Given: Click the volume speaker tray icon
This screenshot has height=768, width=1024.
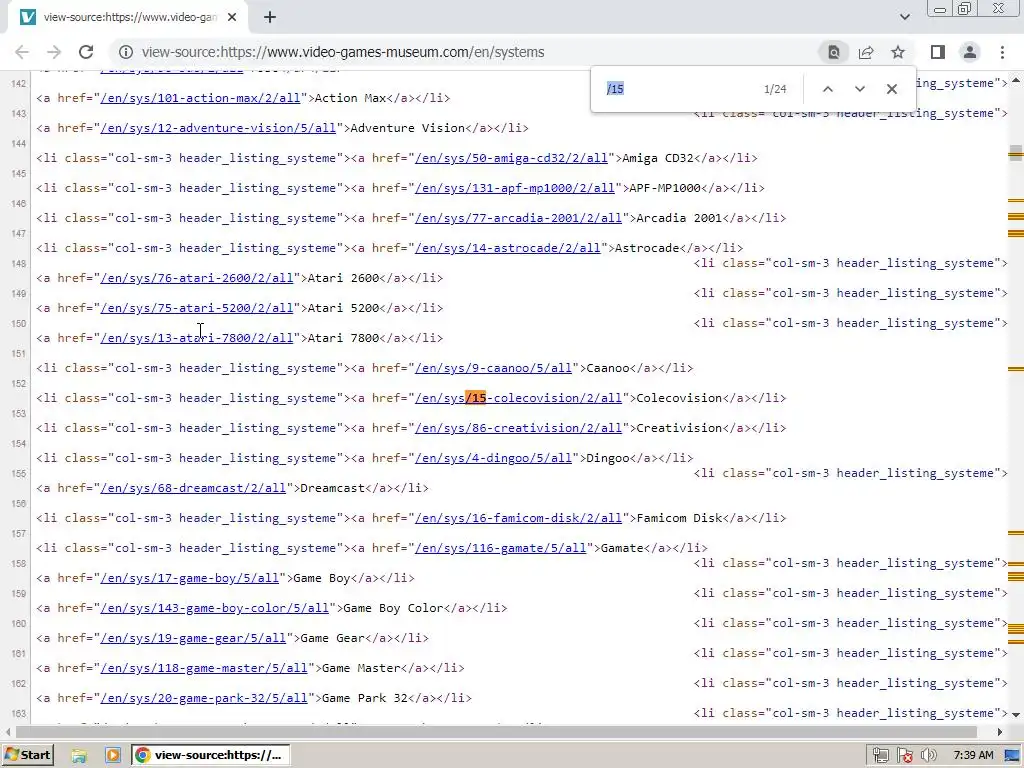Looking at the screenshot, I should click(x=929, y=756).
